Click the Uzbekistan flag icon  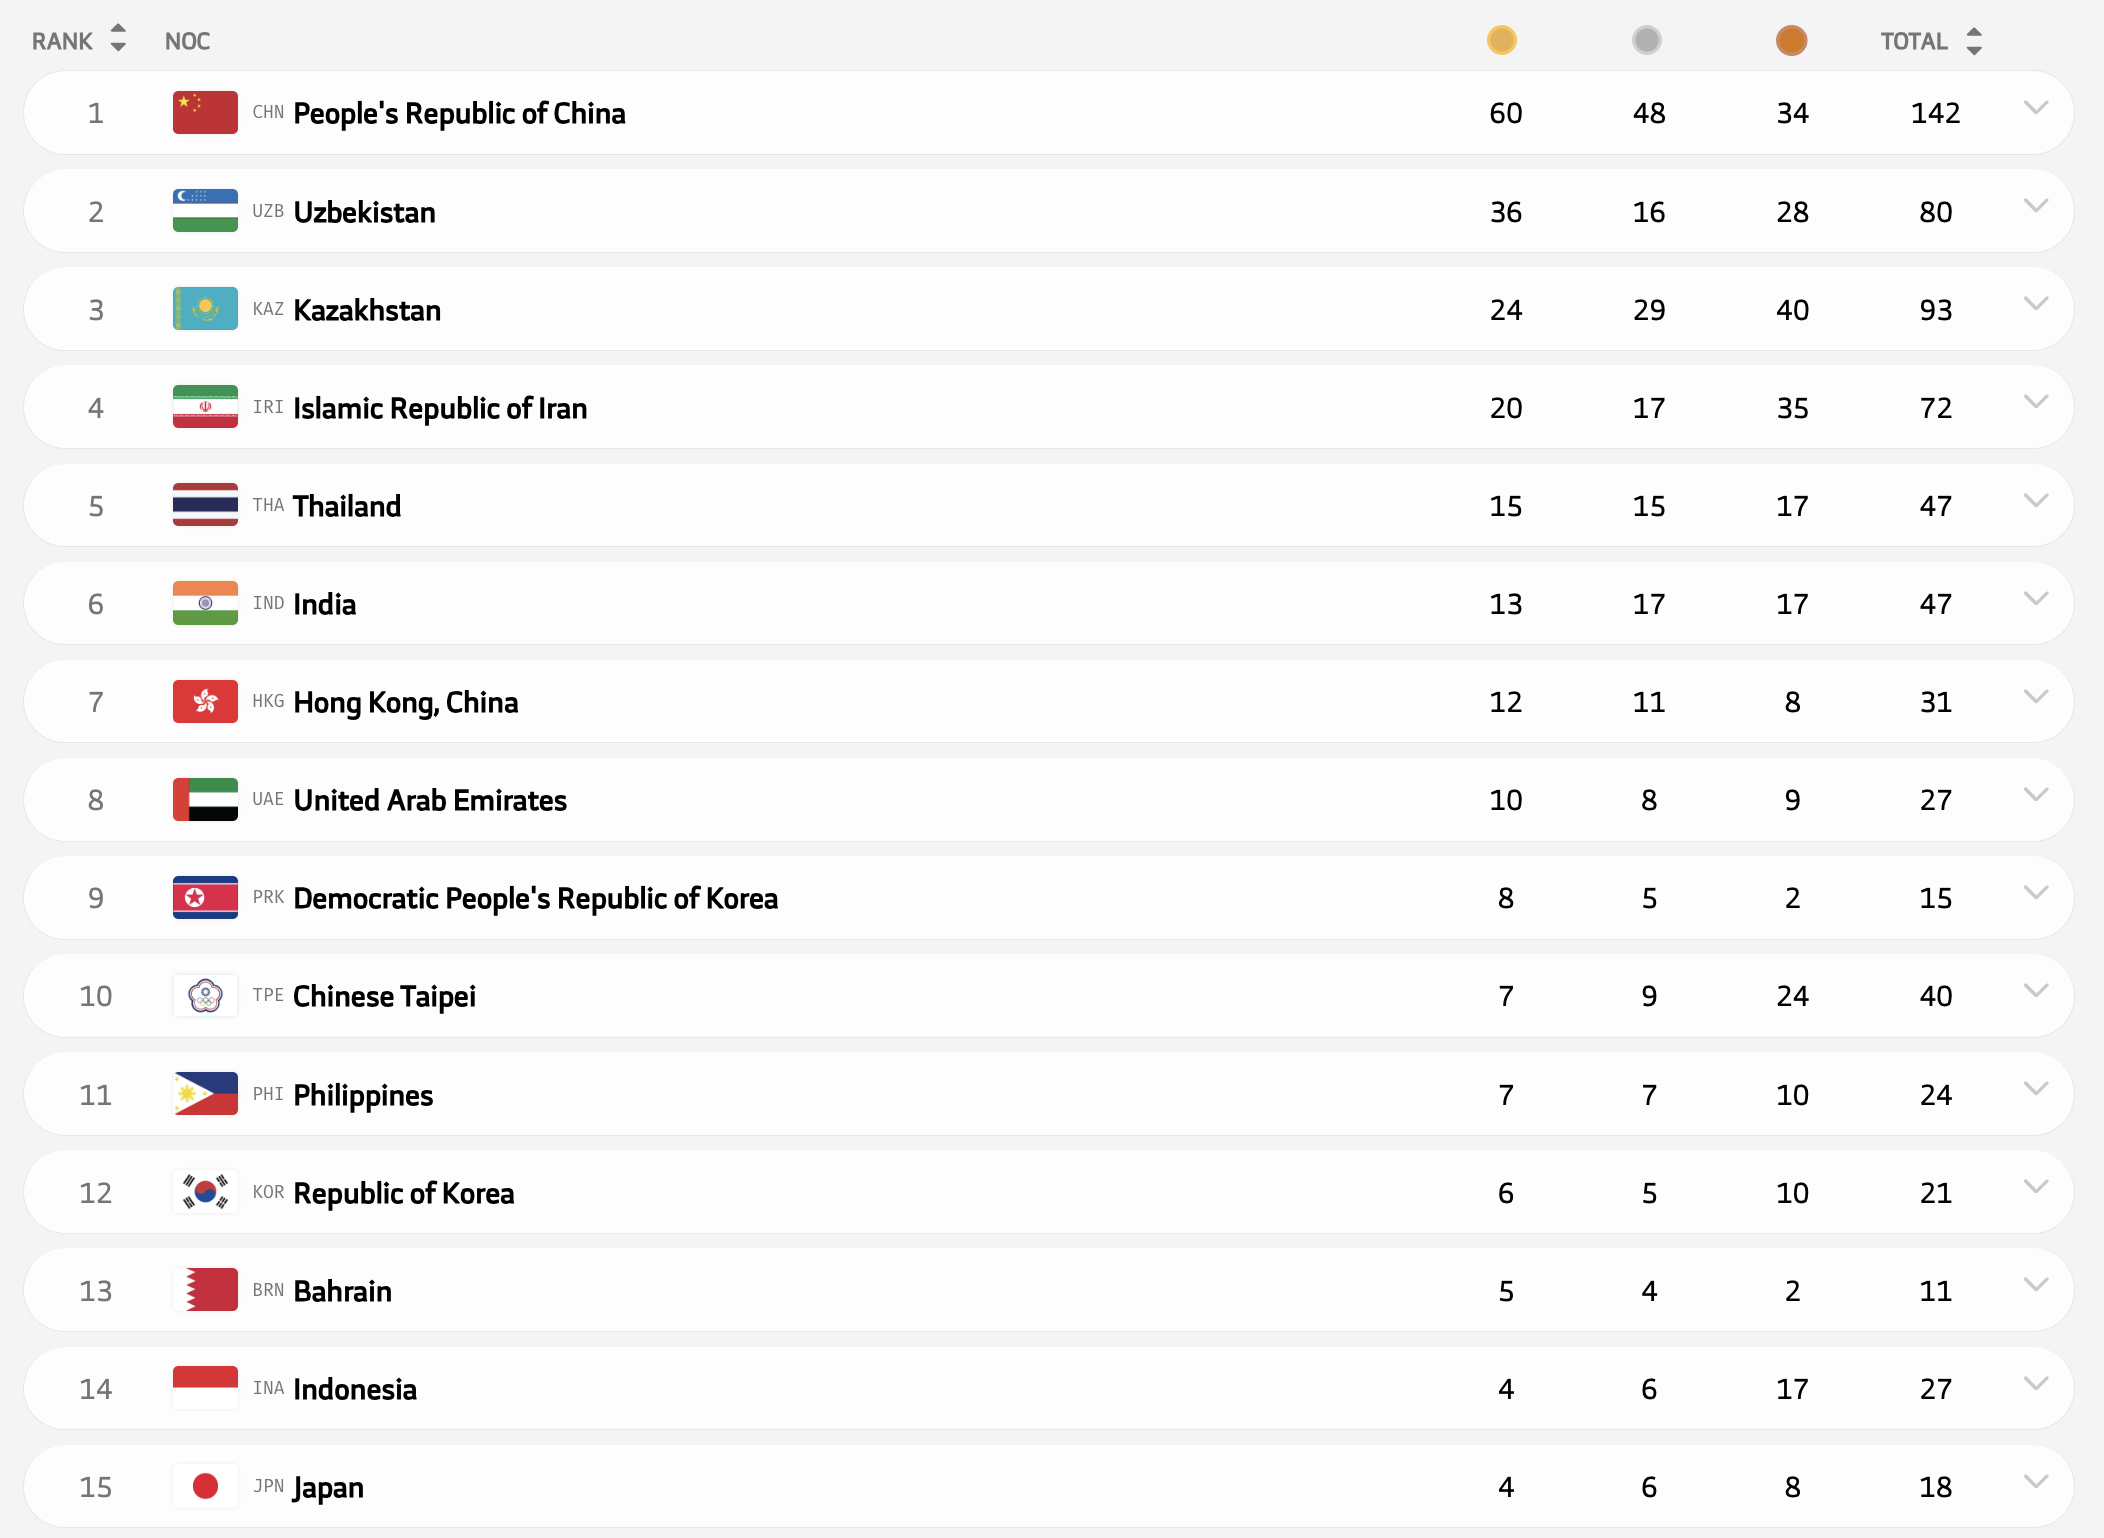tap(205, 211)
